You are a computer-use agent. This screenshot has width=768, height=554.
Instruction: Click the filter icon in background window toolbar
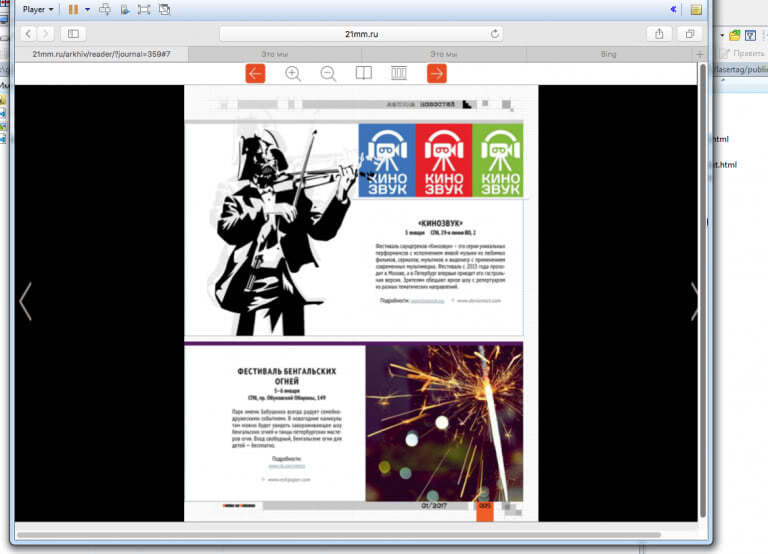(750, 35)
